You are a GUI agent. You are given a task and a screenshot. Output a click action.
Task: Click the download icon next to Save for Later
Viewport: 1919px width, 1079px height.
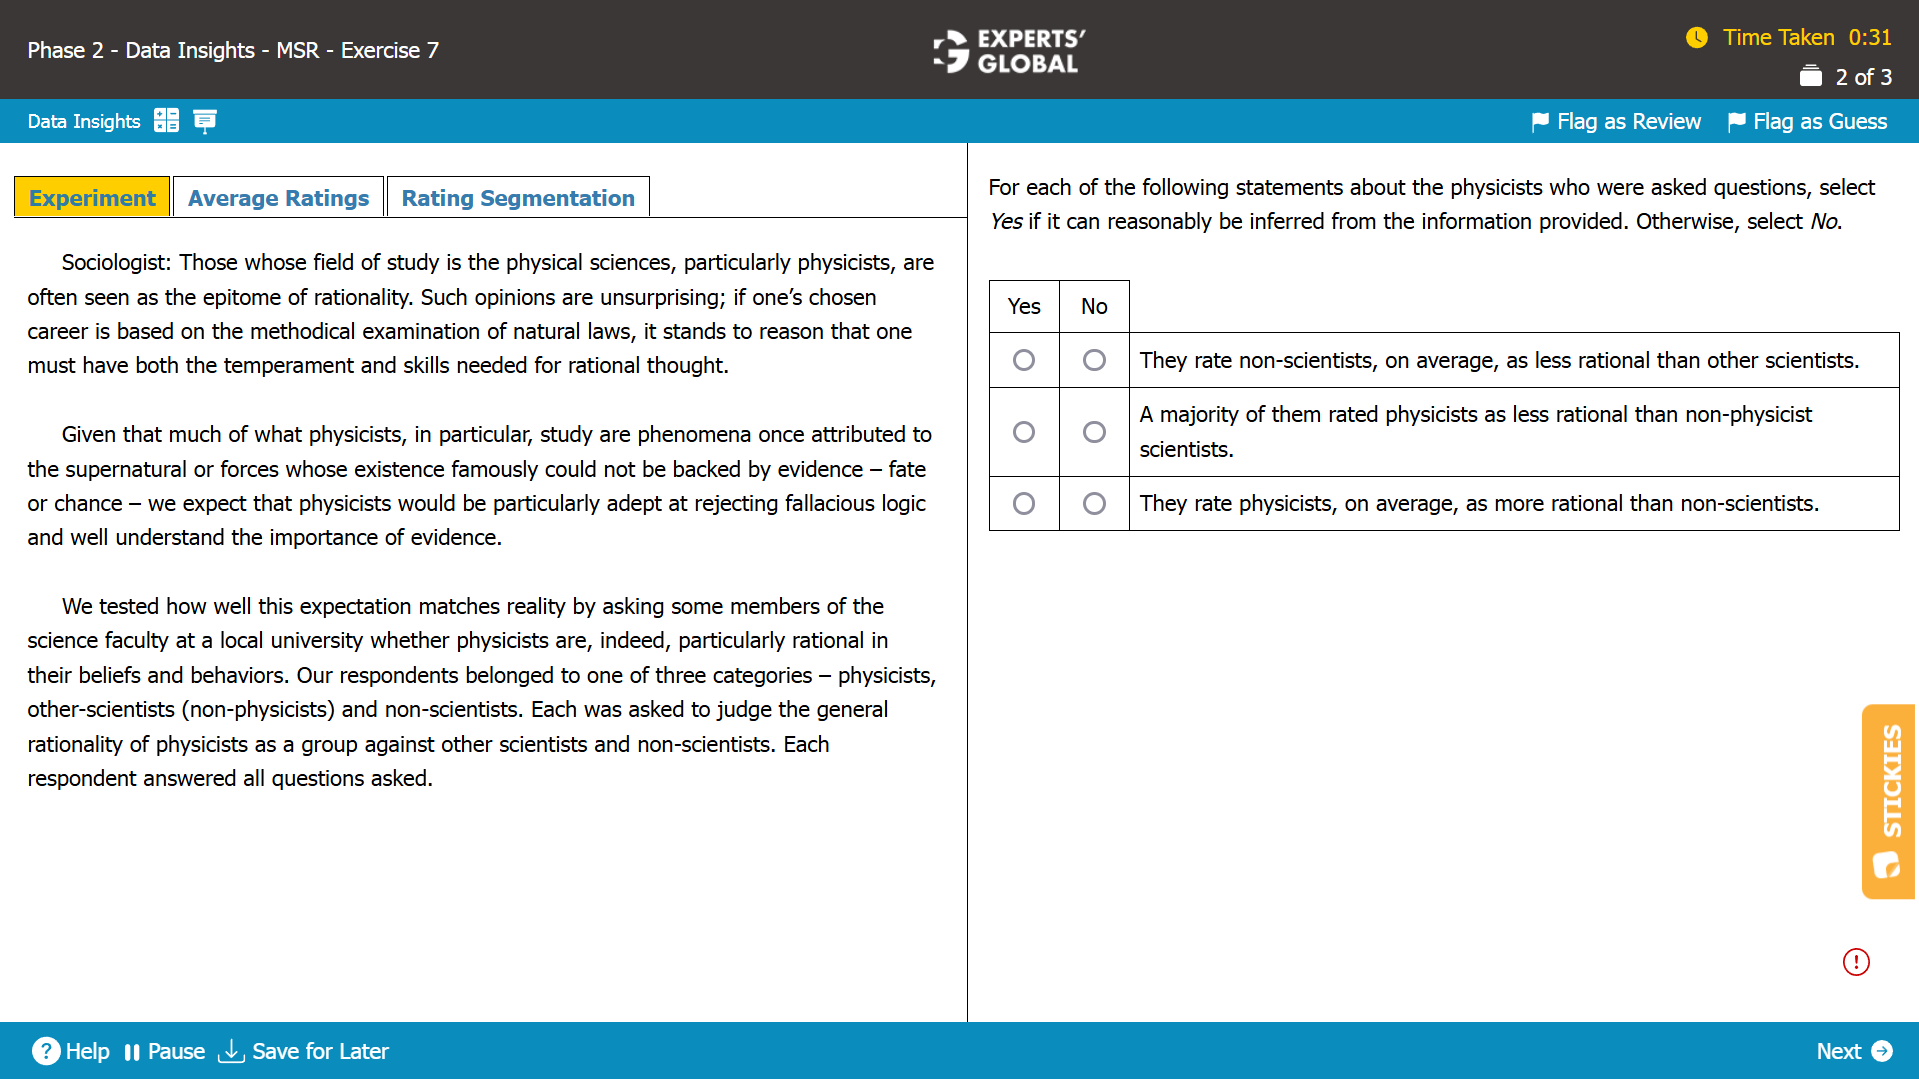[x=231, y=1051]
